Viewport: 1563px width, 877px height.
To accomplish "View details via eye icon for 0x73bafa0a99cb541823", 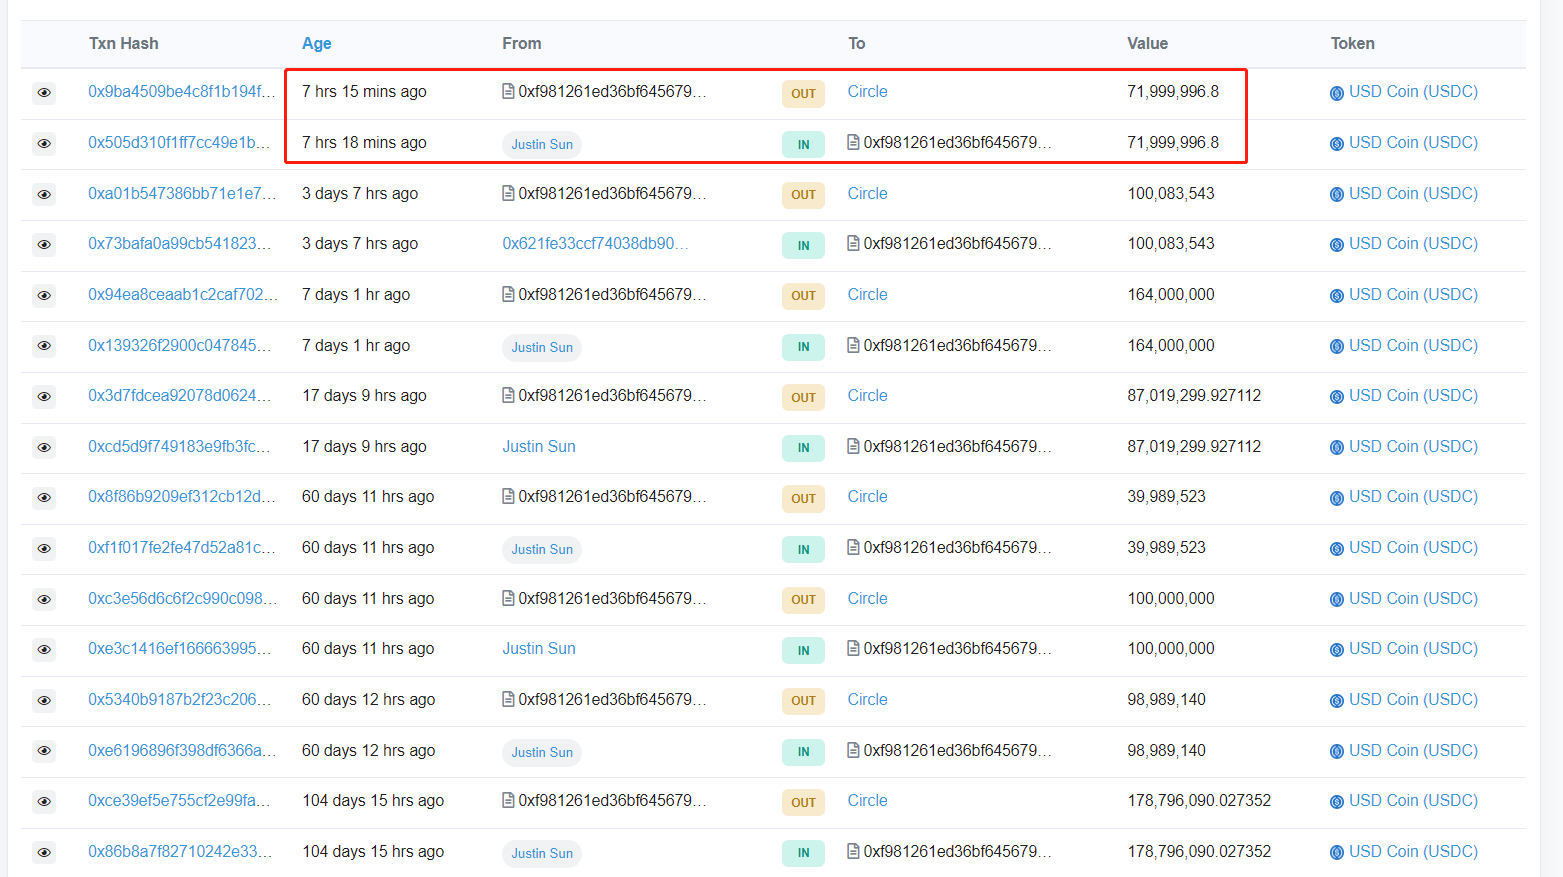I will (x=44, y=245).
